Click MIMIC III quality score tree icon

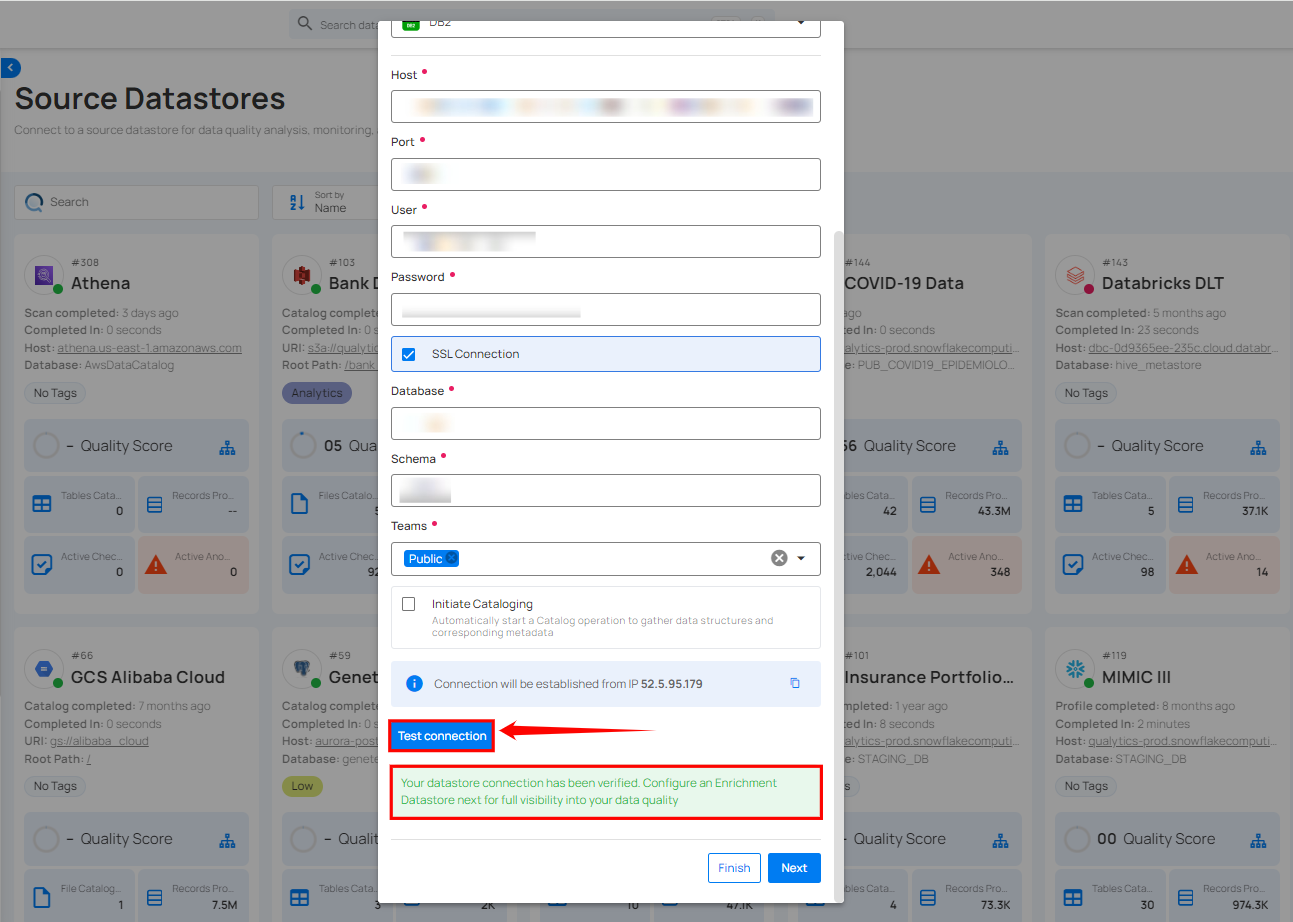pos(1258,840)
